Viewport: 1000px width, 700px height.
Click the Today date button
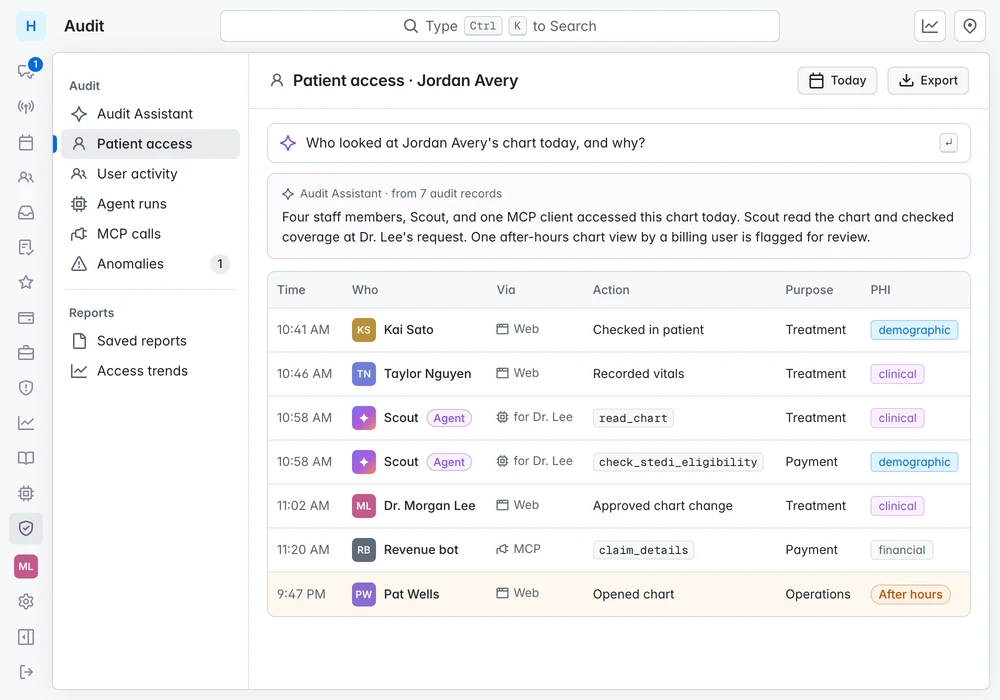[837, 81]
